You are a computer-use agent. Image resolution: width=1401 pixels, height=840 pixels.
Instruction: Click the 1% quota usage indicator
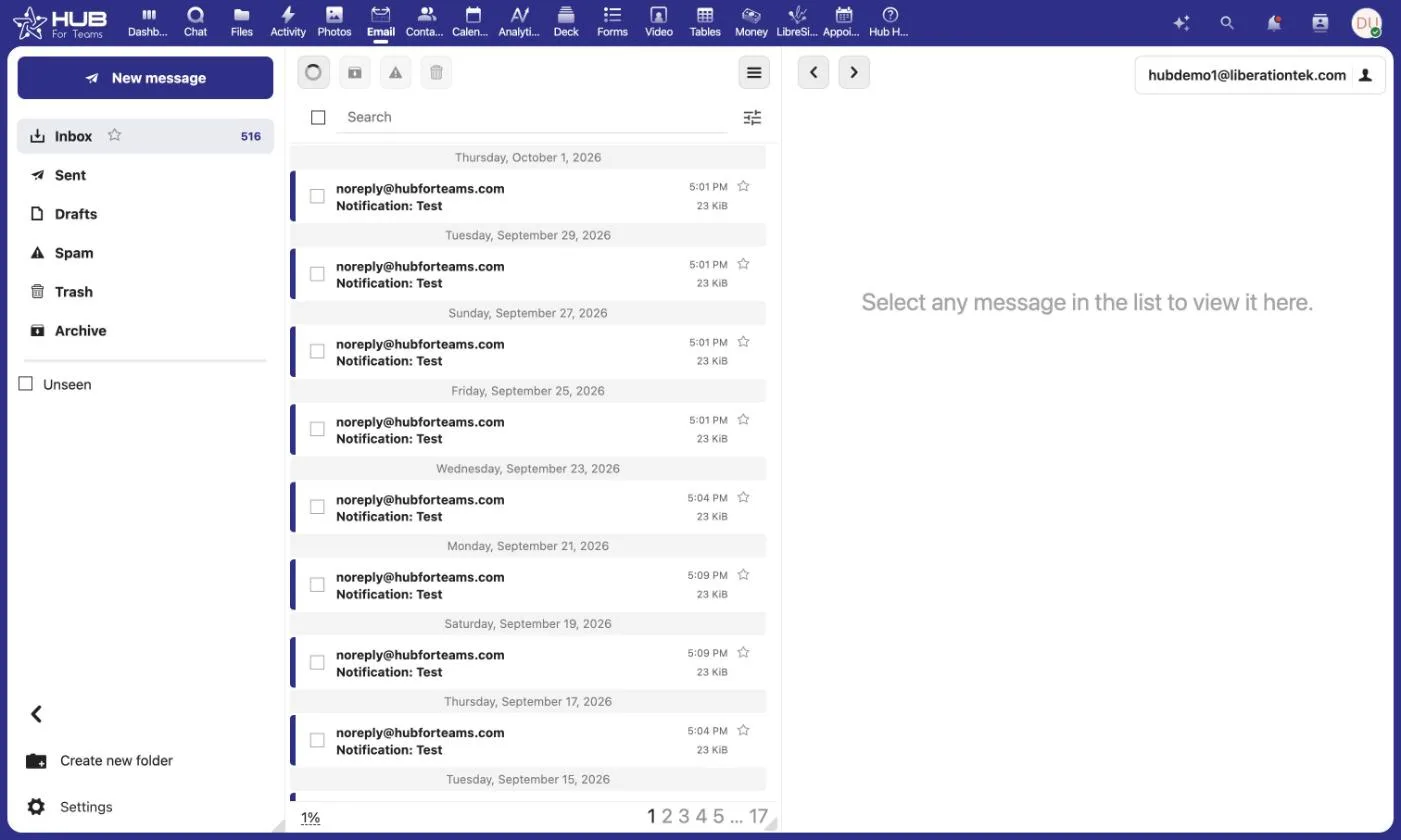tap(310, 818)
